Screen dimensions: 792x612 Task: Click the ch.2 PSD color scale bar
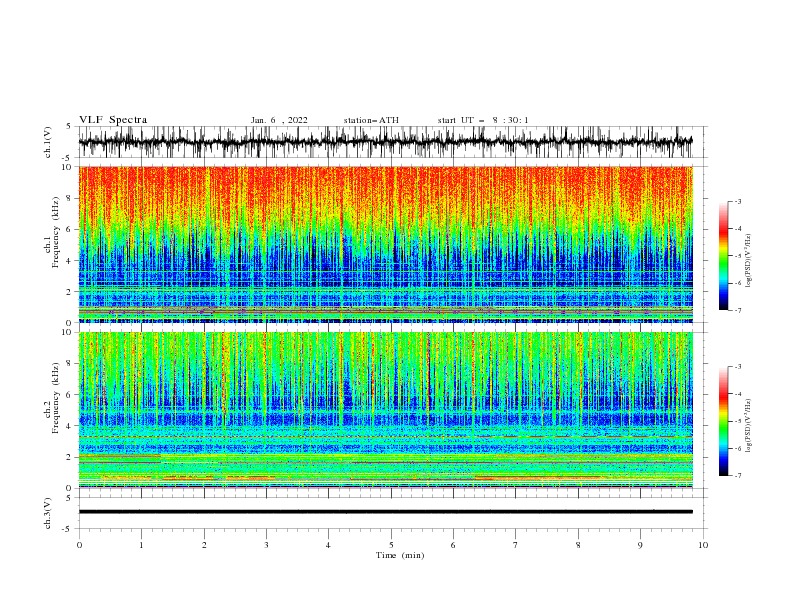(x=723, y=421)
